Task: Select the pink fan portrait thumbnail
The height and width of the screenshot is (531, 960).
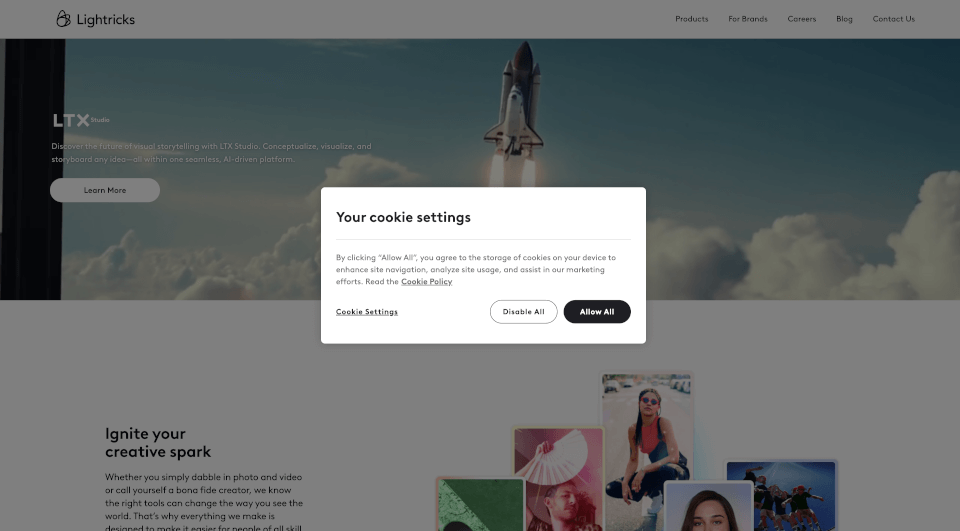Action: [558, 478]
